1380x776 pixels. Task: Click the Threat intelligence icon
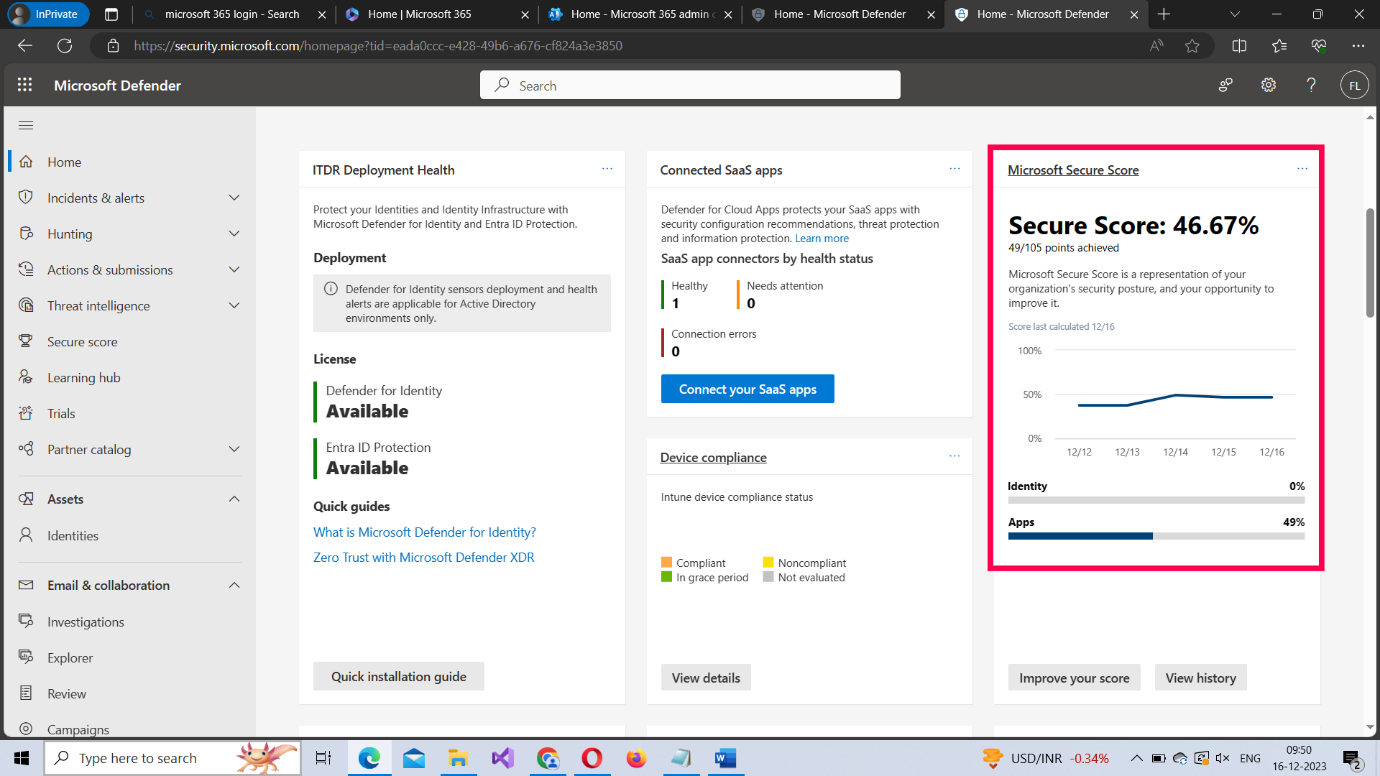click(26, 305)
